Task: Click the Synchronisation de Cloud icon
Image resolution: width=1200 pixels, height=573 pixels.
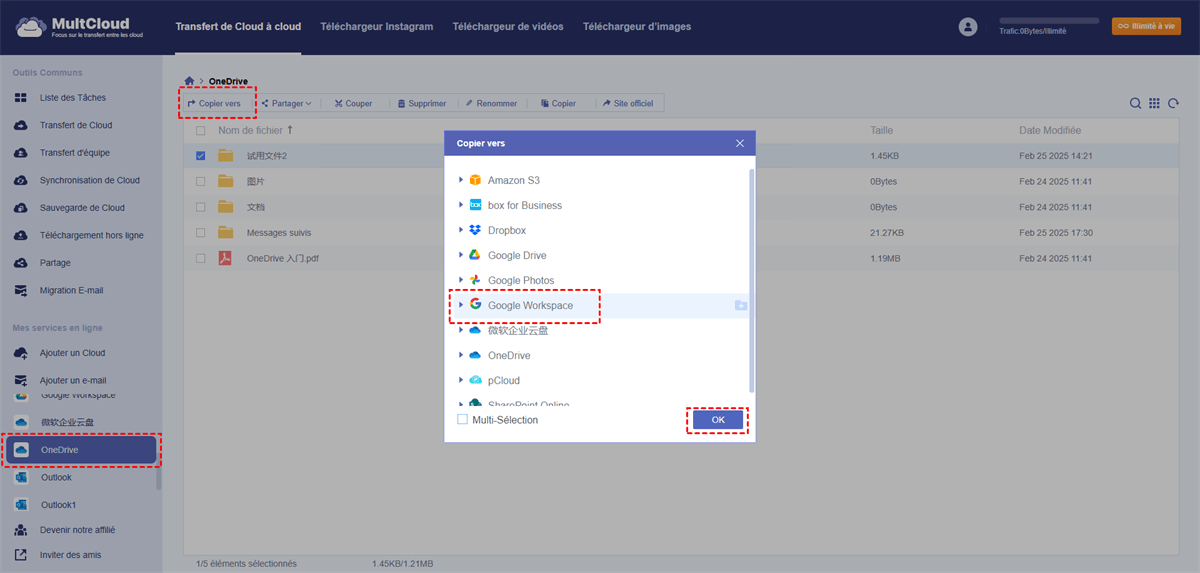Action: (x=21, y=181)
